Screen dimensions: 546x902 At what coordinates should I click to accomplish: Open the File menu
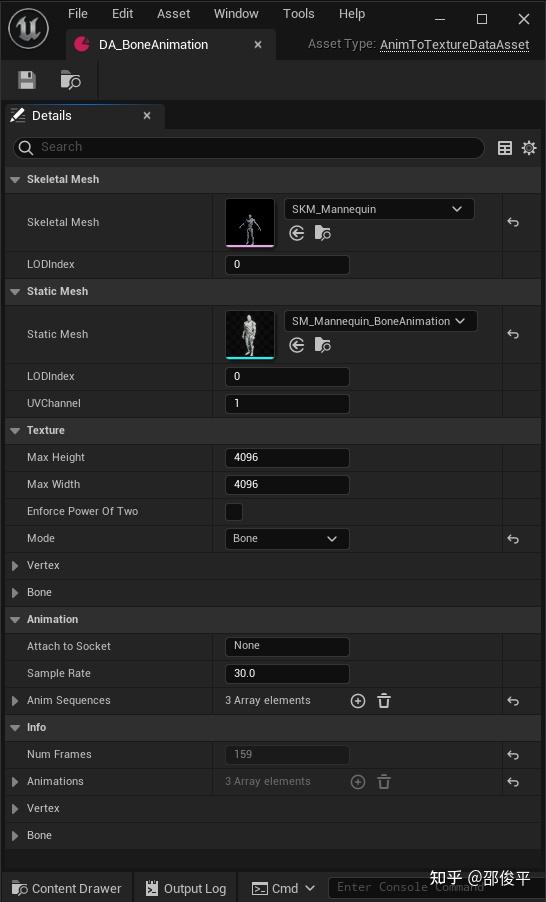click(78, 14)
